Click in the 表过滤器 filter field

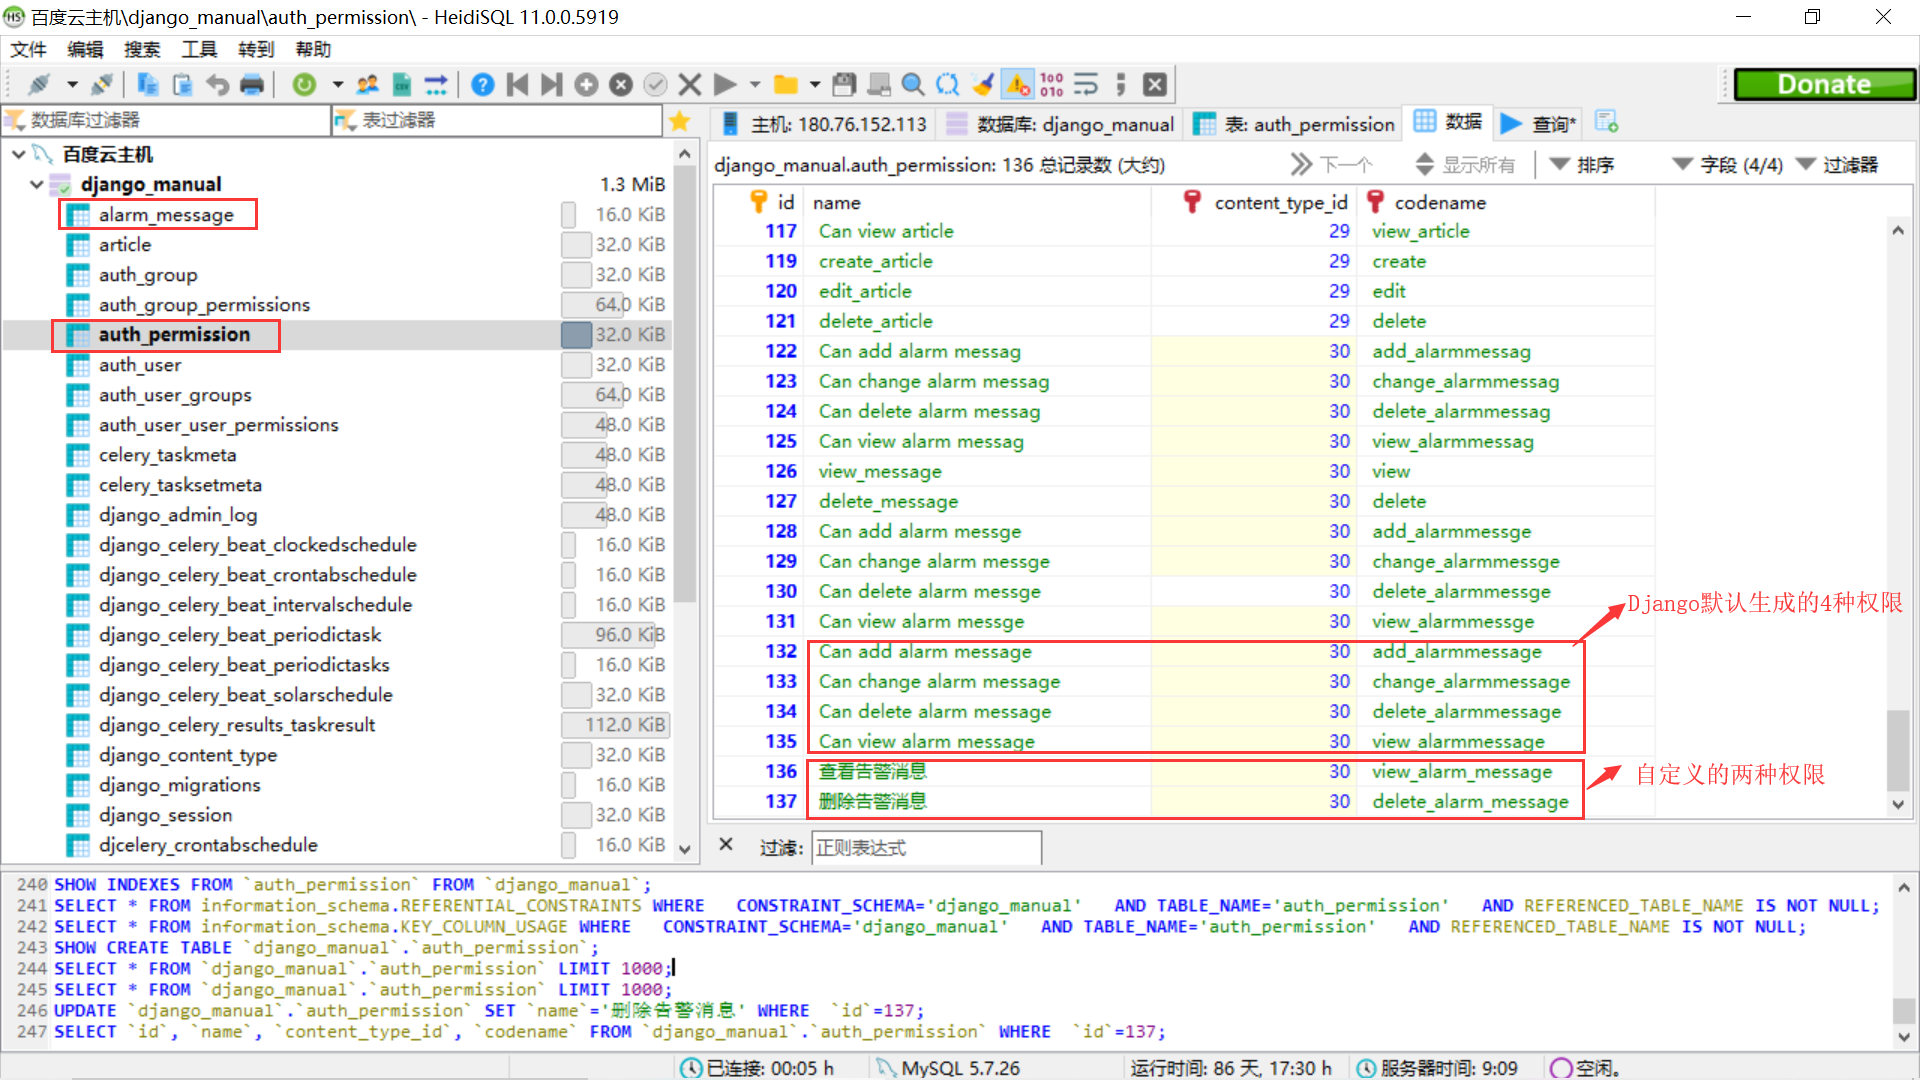[x=497, y=121]
